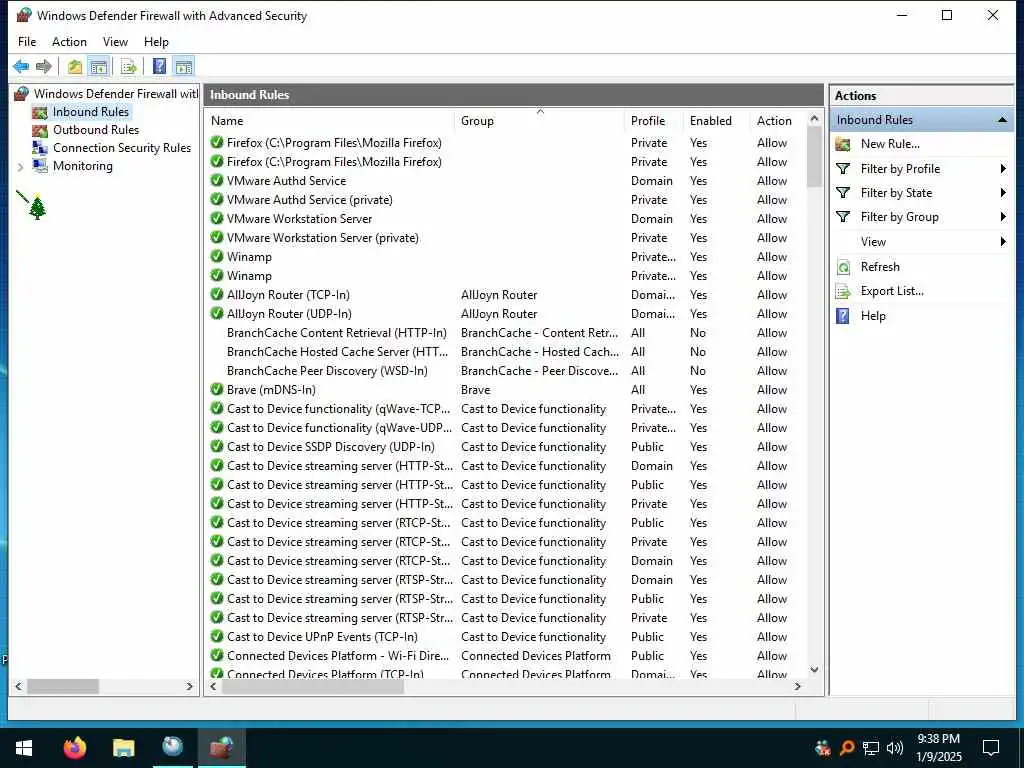Click the rules list vertical scrollbar thumb
1024x768 pixels.
[x=814, y=157]
